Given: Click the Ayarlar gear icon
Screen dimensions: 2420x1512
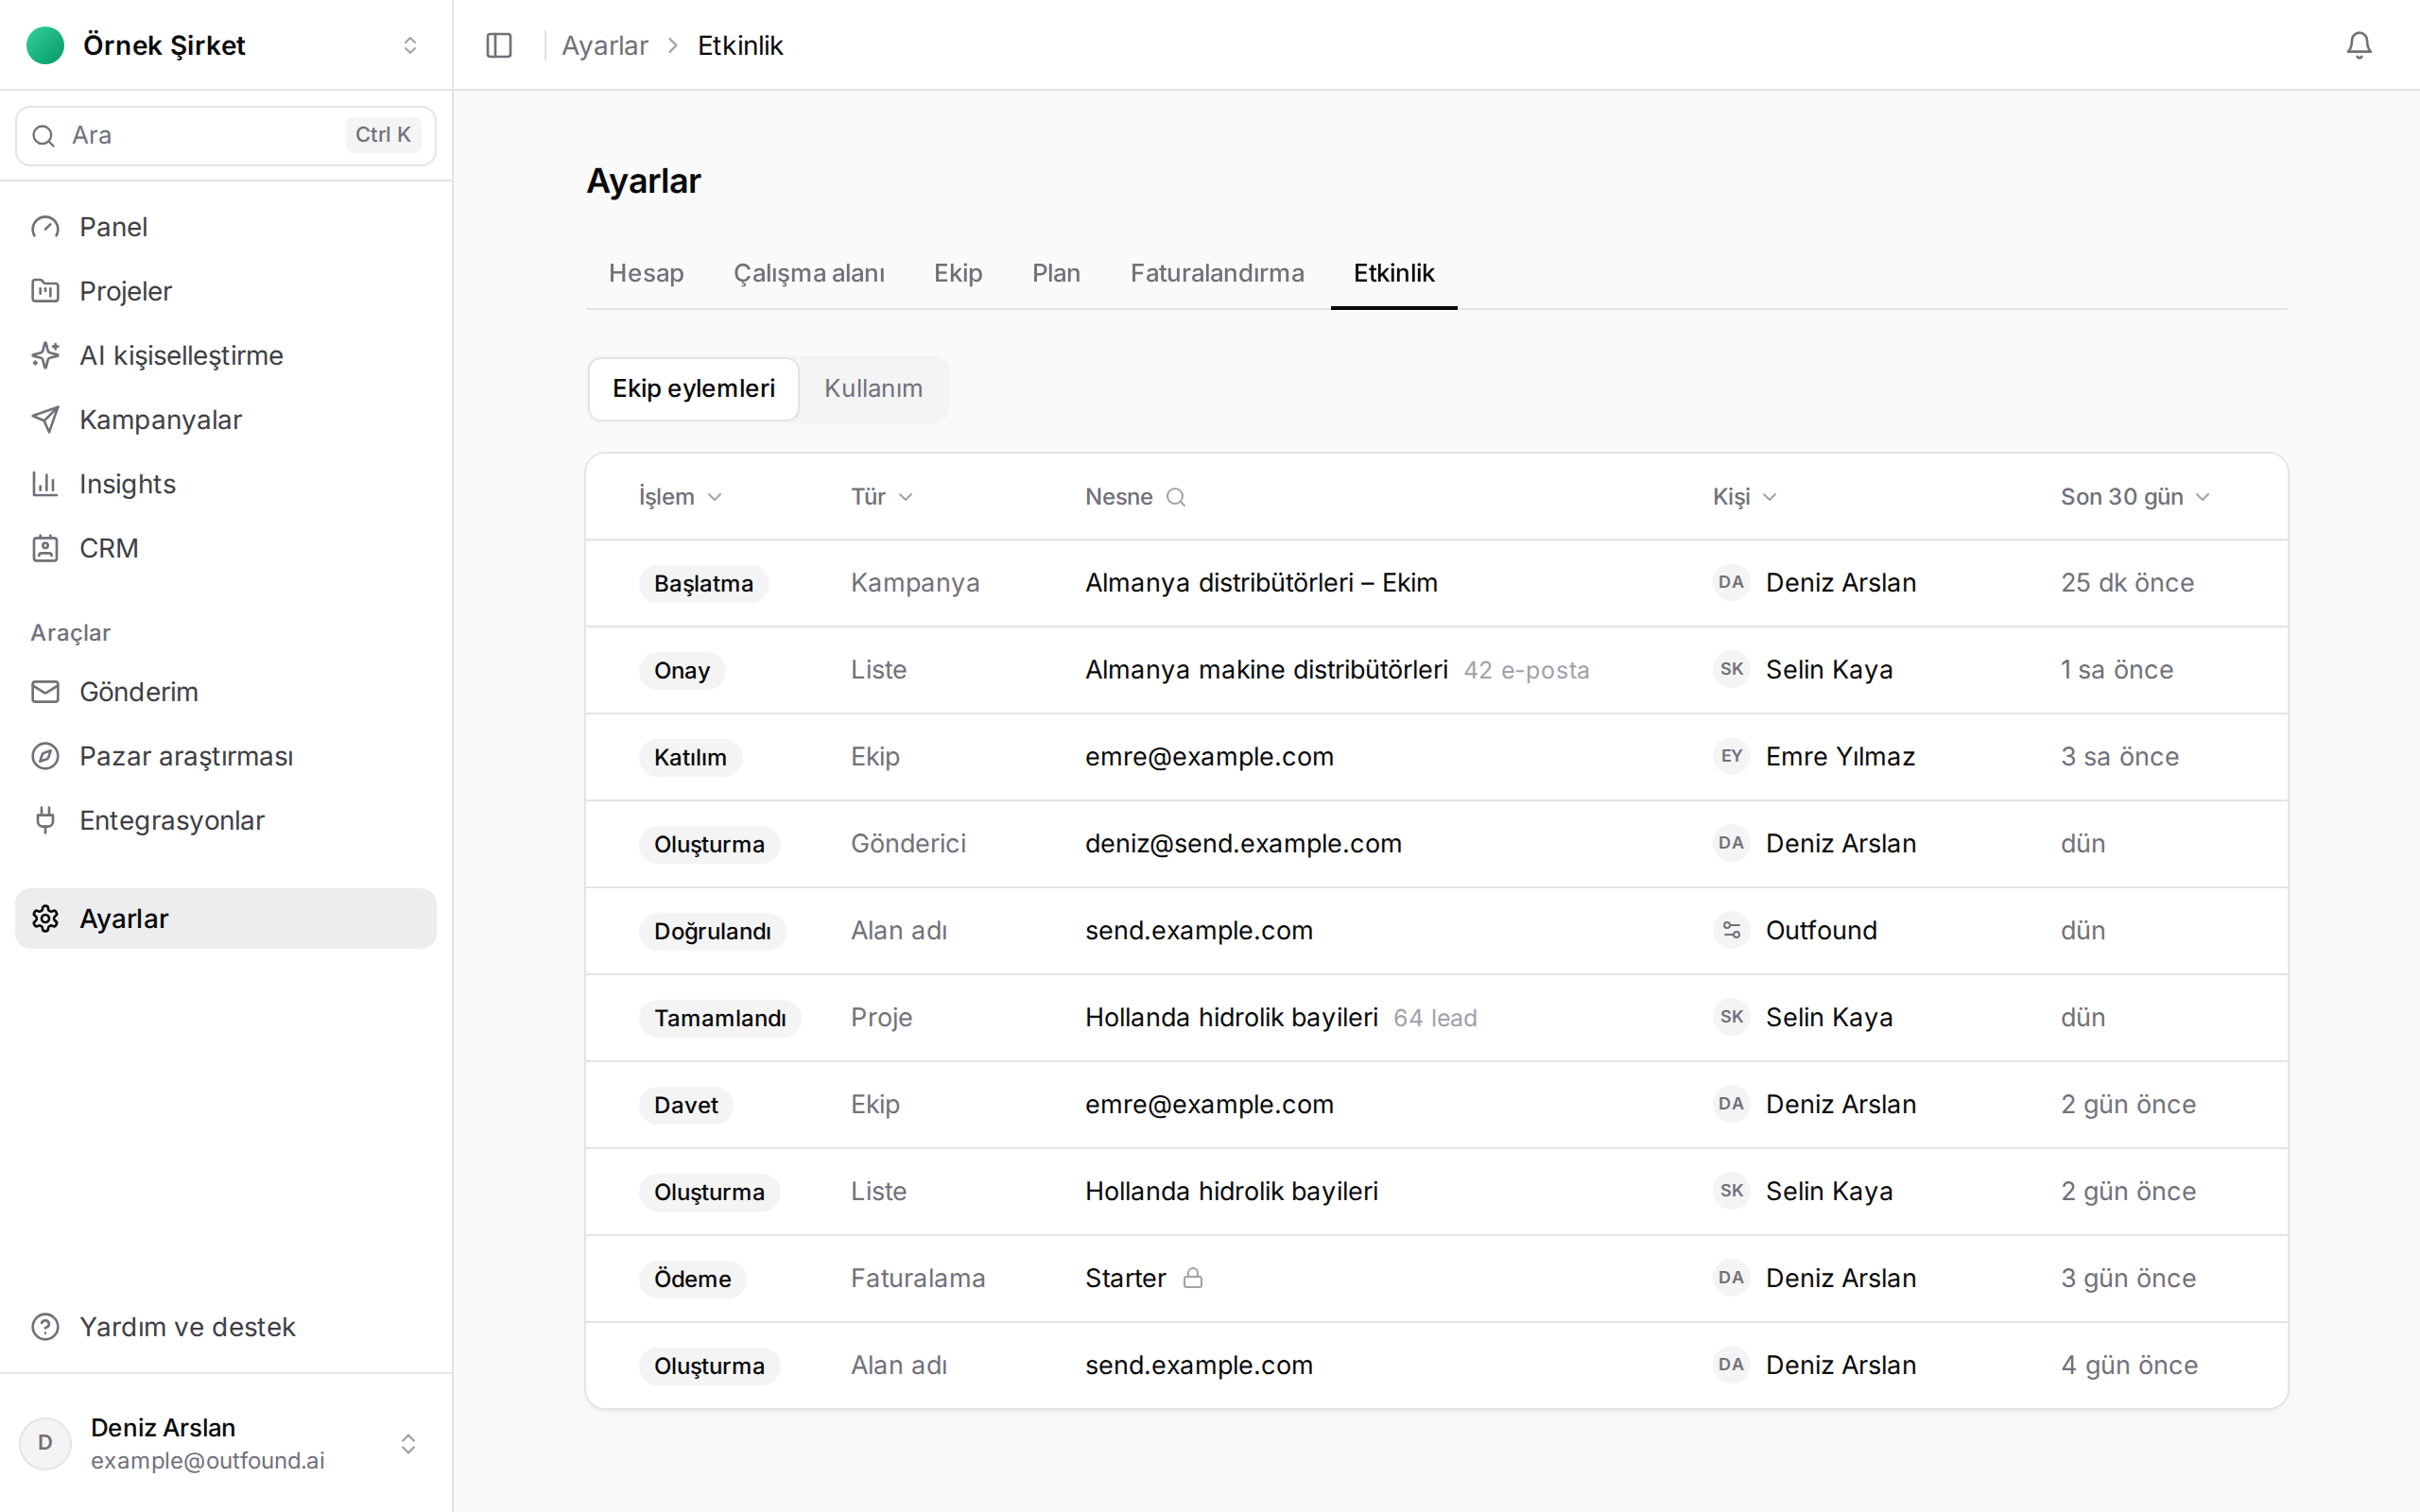Looking at the screenshot, I should point(45,919).
